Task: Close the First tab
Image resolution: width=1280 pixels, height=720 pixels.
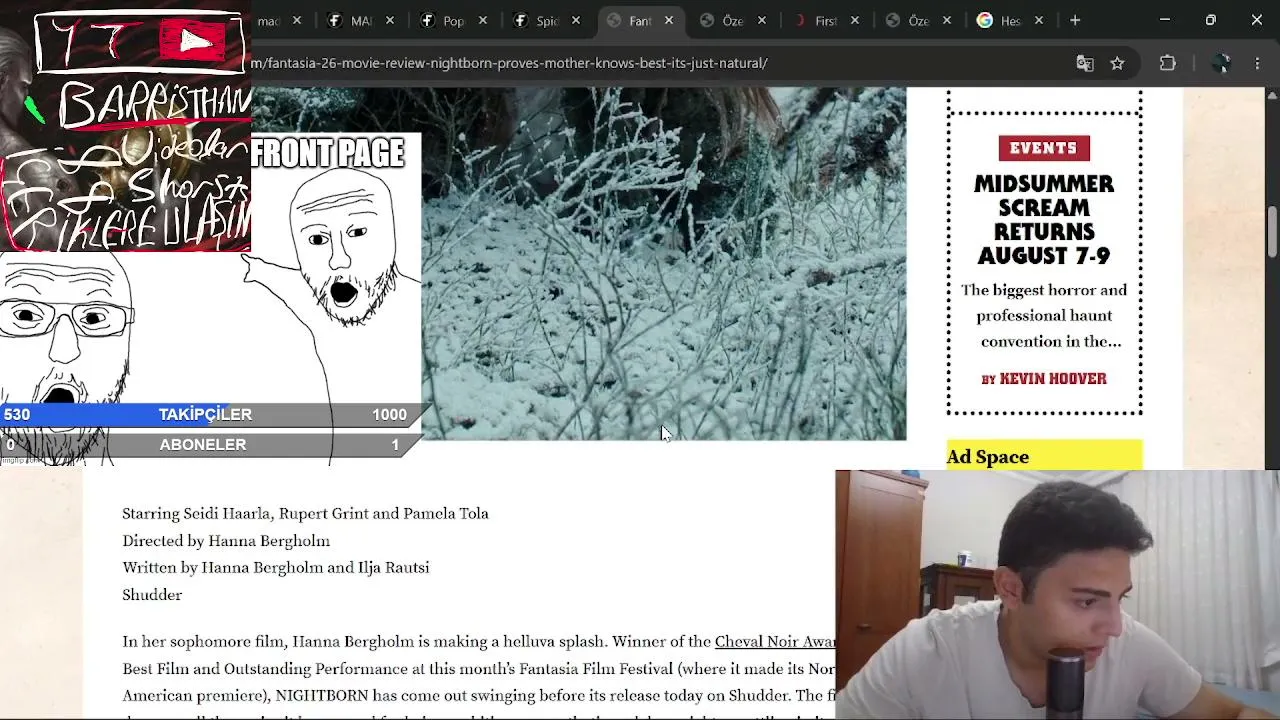Action: tap(854, 20)
